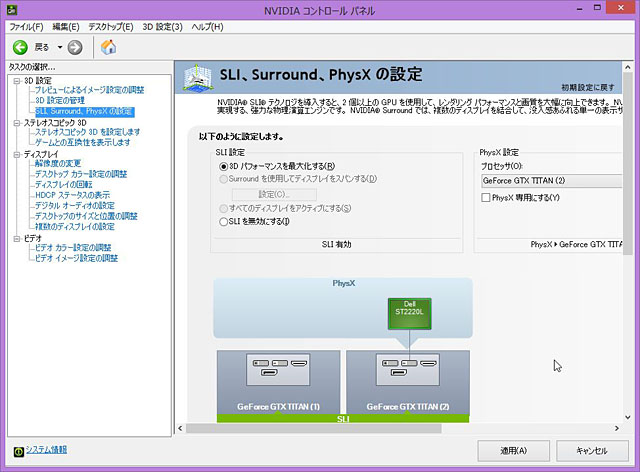Click the green Back arrow icon

pyautogui.click(x=20, y=47)
